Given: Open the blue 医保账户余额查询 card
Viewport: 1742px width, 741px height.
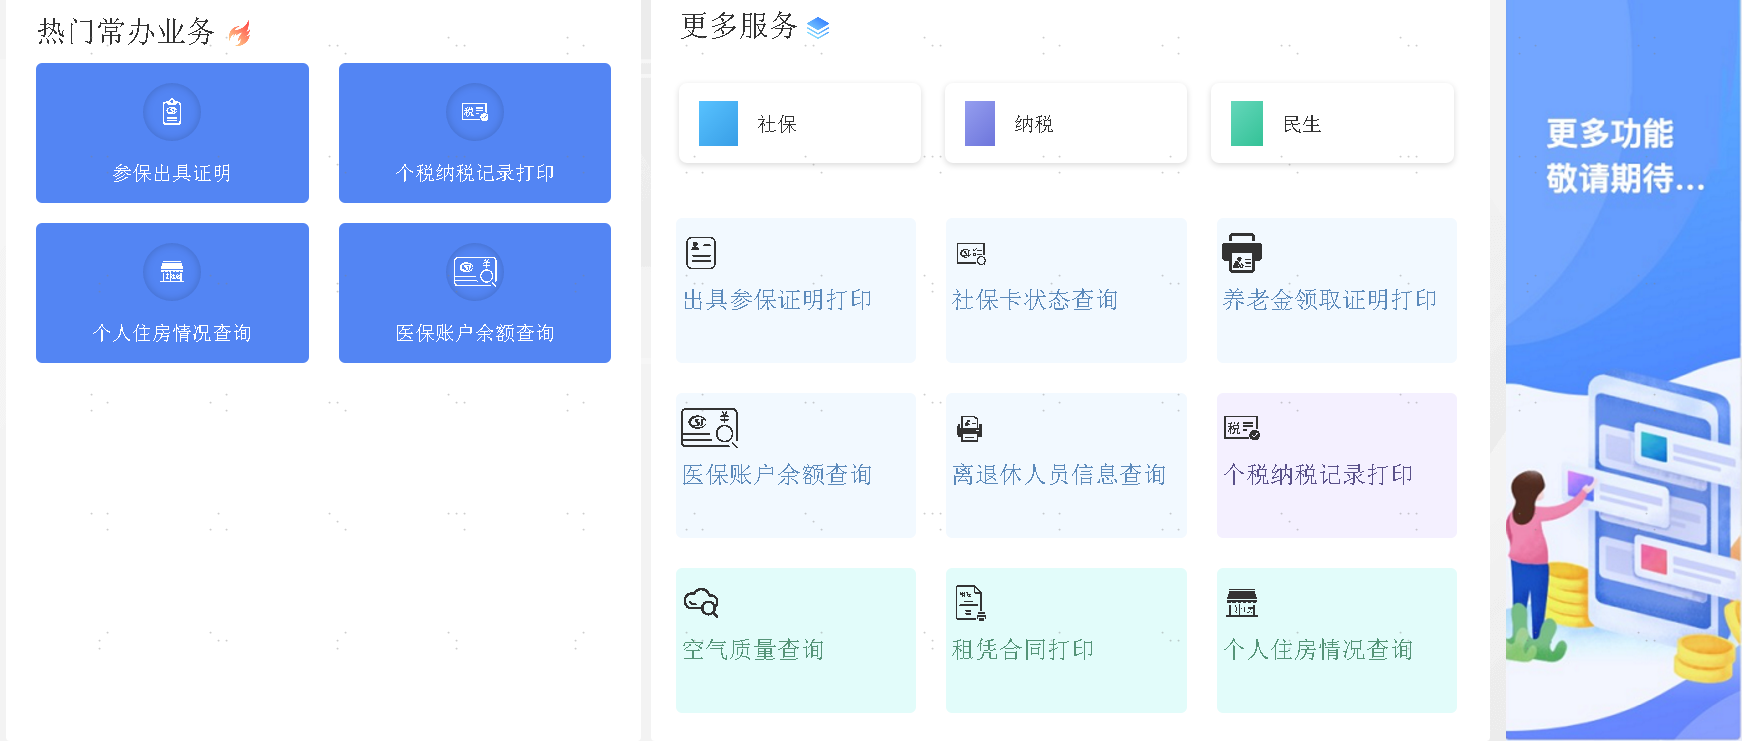Looking at the screenshot, I should pos(475,293).
